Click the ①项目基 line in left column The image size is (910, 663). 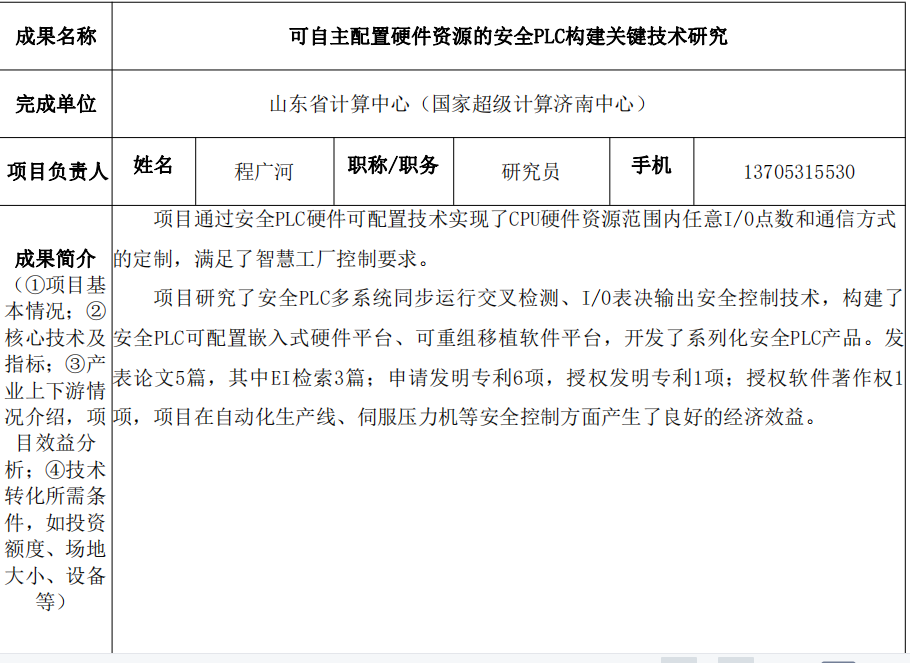pos(56,285)
